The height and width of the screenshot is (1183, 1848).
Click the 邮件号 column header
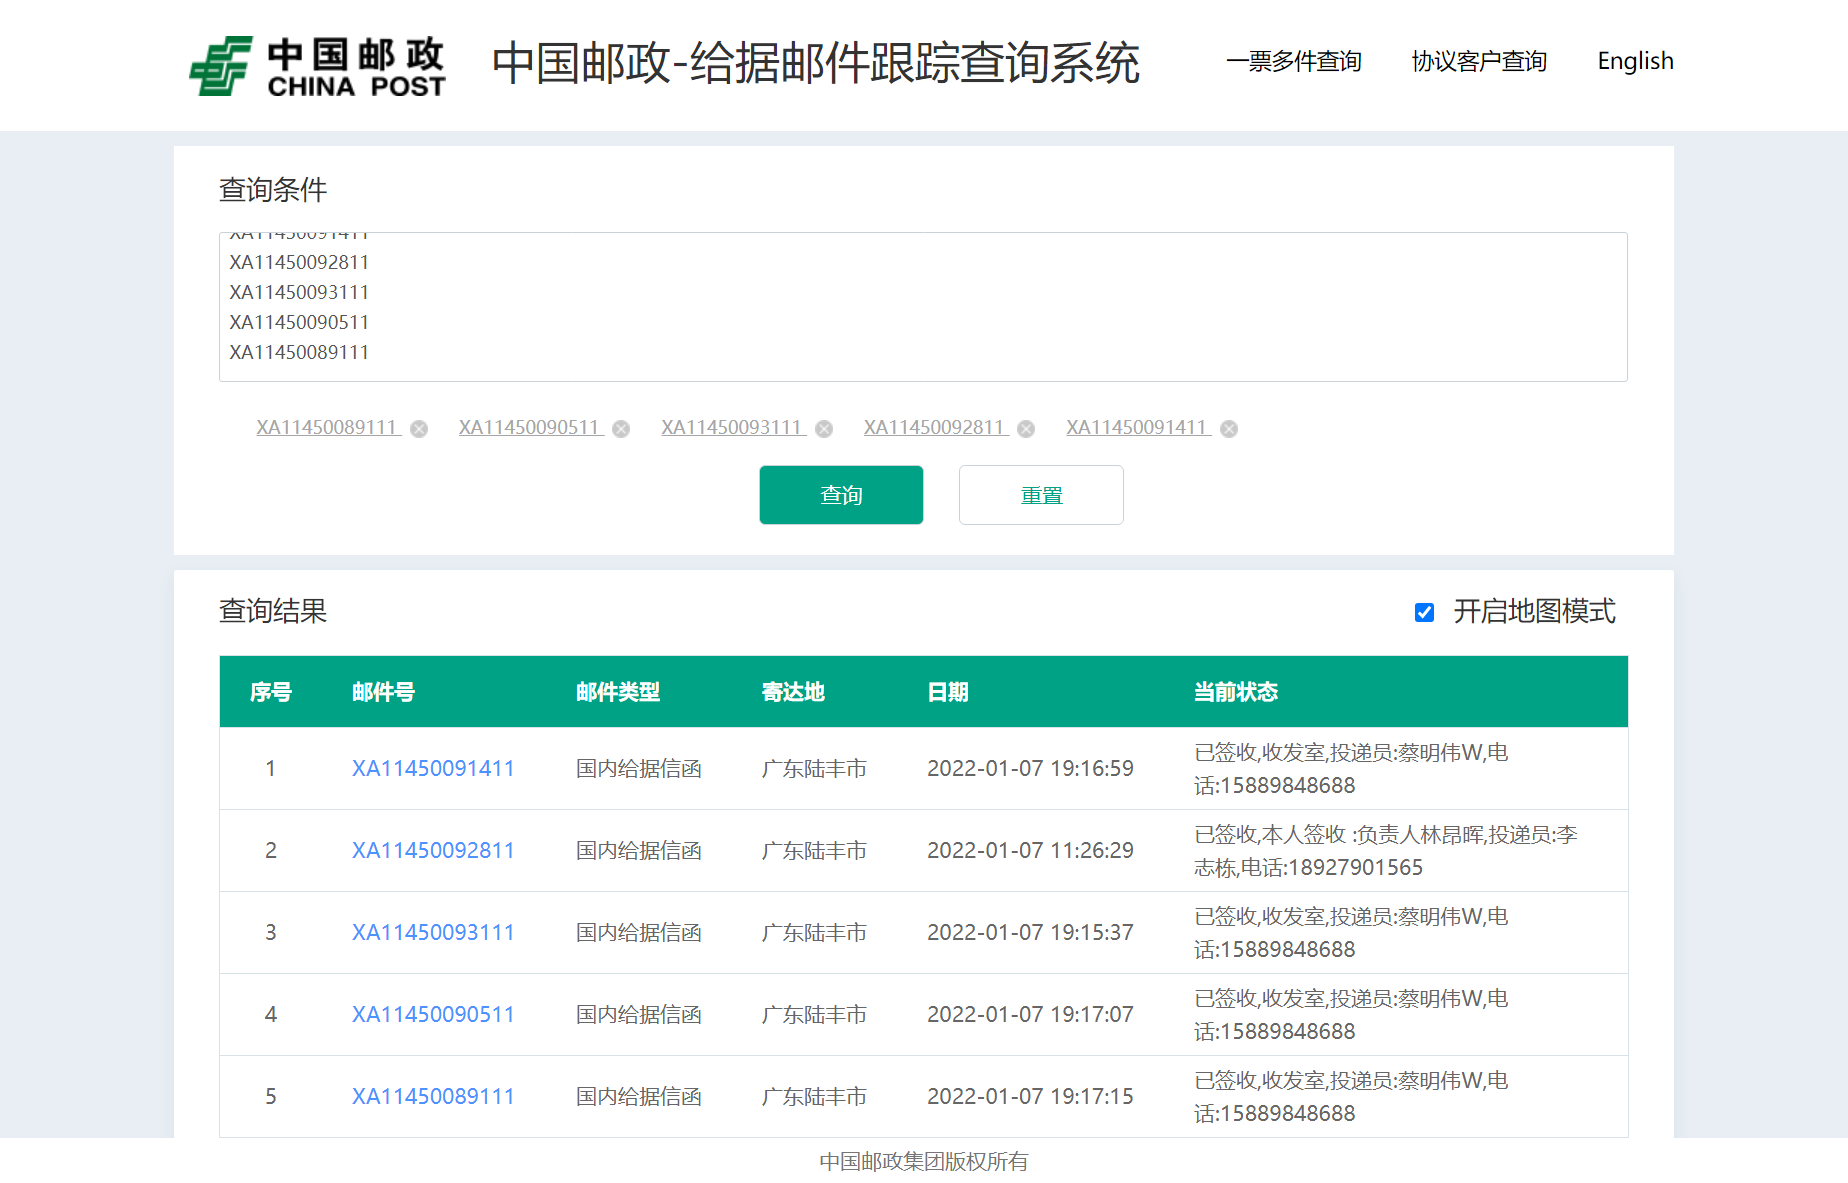click(x=383, y=692)
